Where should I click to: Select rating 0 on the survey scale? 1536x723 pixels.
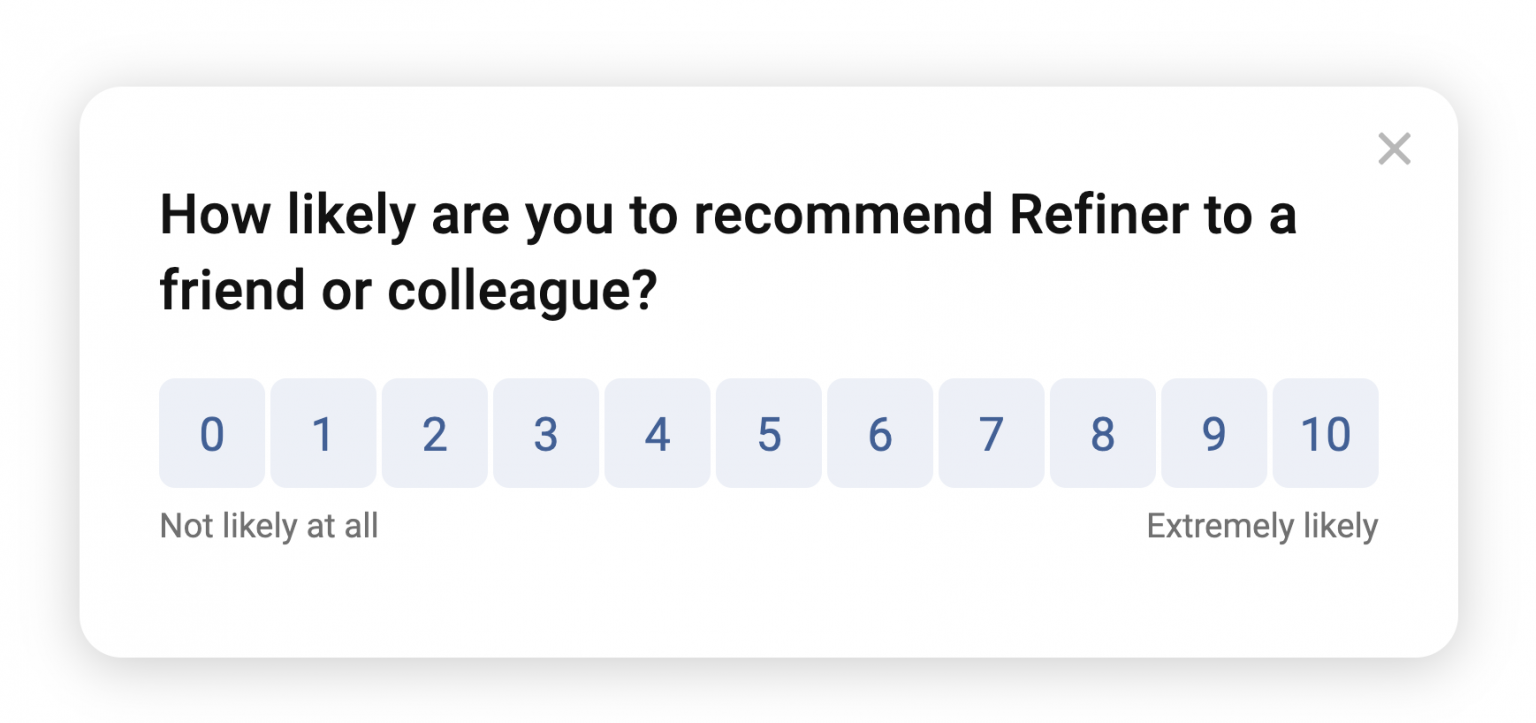click(x=212, y=433)
